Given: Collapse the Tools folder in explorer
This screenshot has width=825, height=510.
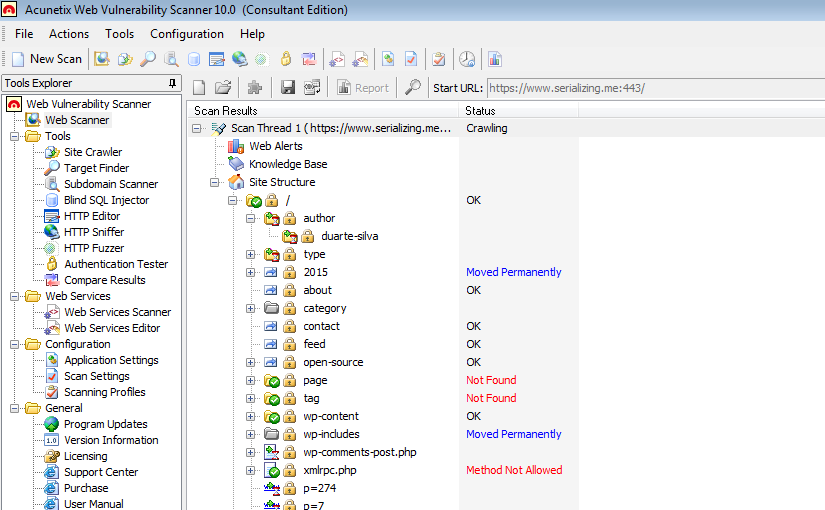Looking at the screenshot, I should point(14,136).
